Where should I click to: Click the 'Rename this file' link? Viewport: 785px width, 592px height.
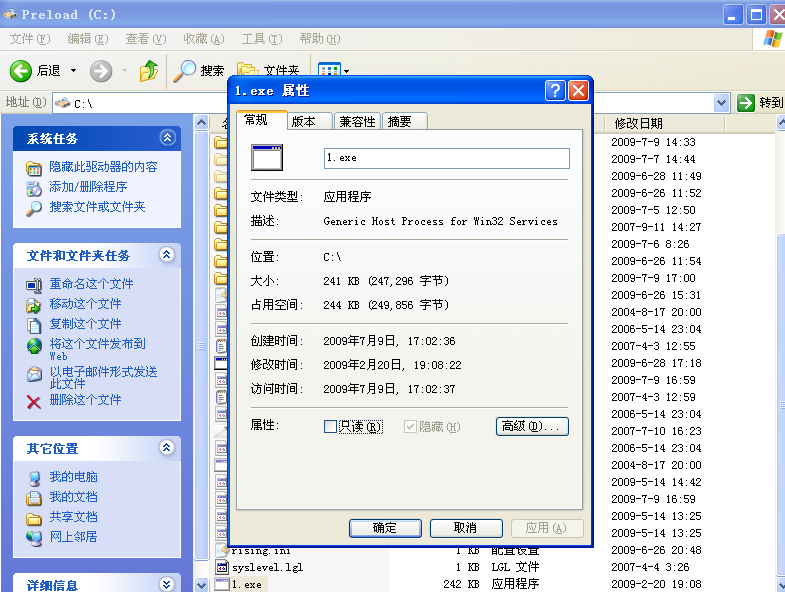point(91,283)
